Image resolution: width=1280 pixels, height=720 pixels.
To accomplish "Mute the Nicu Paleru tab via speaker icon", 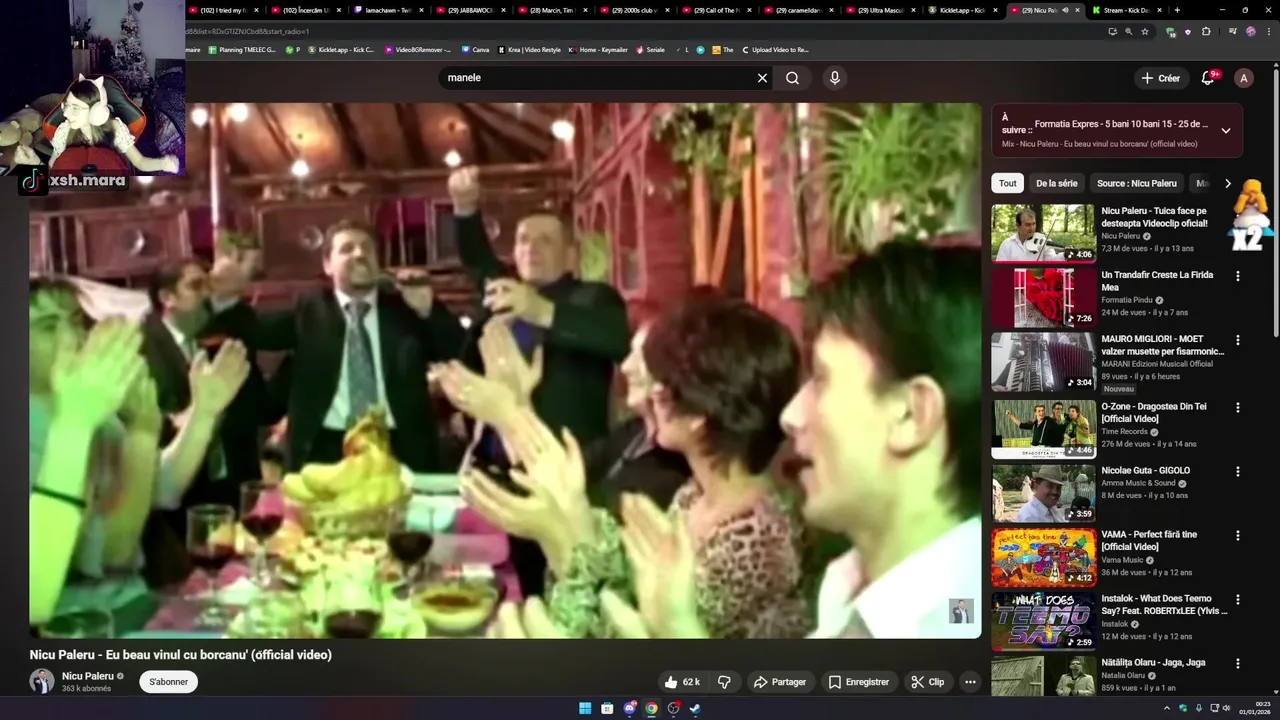I will pos(1065,10).
